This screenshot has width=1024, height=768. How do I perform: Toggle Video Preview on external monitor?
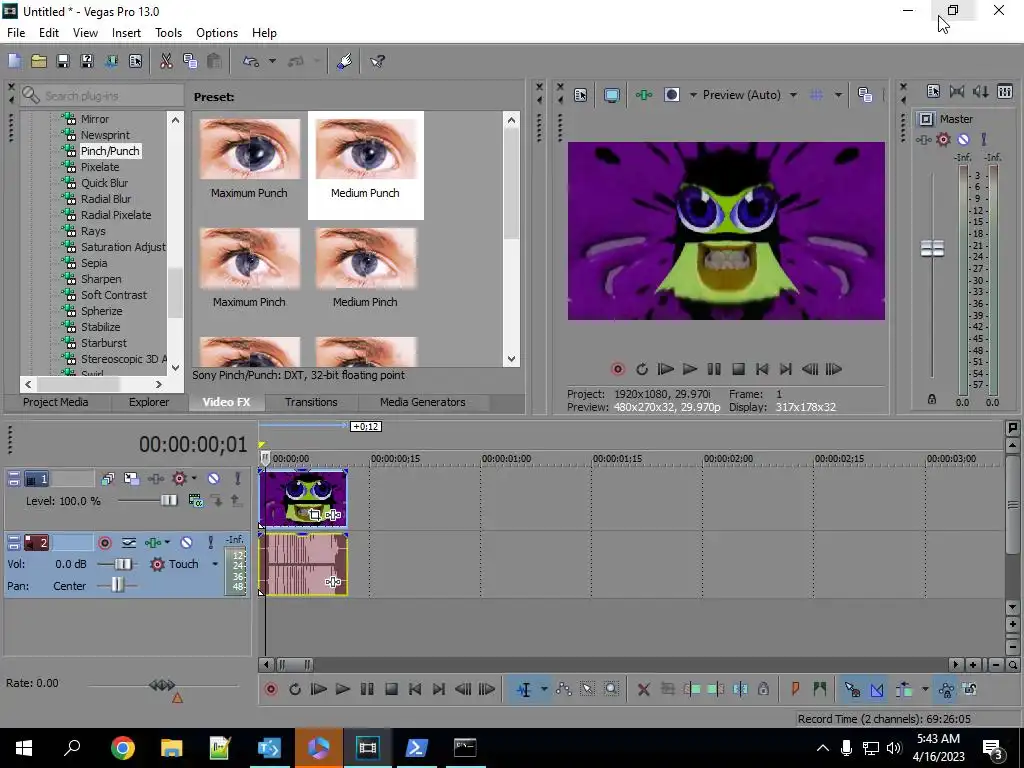click(x=611, y=95)
